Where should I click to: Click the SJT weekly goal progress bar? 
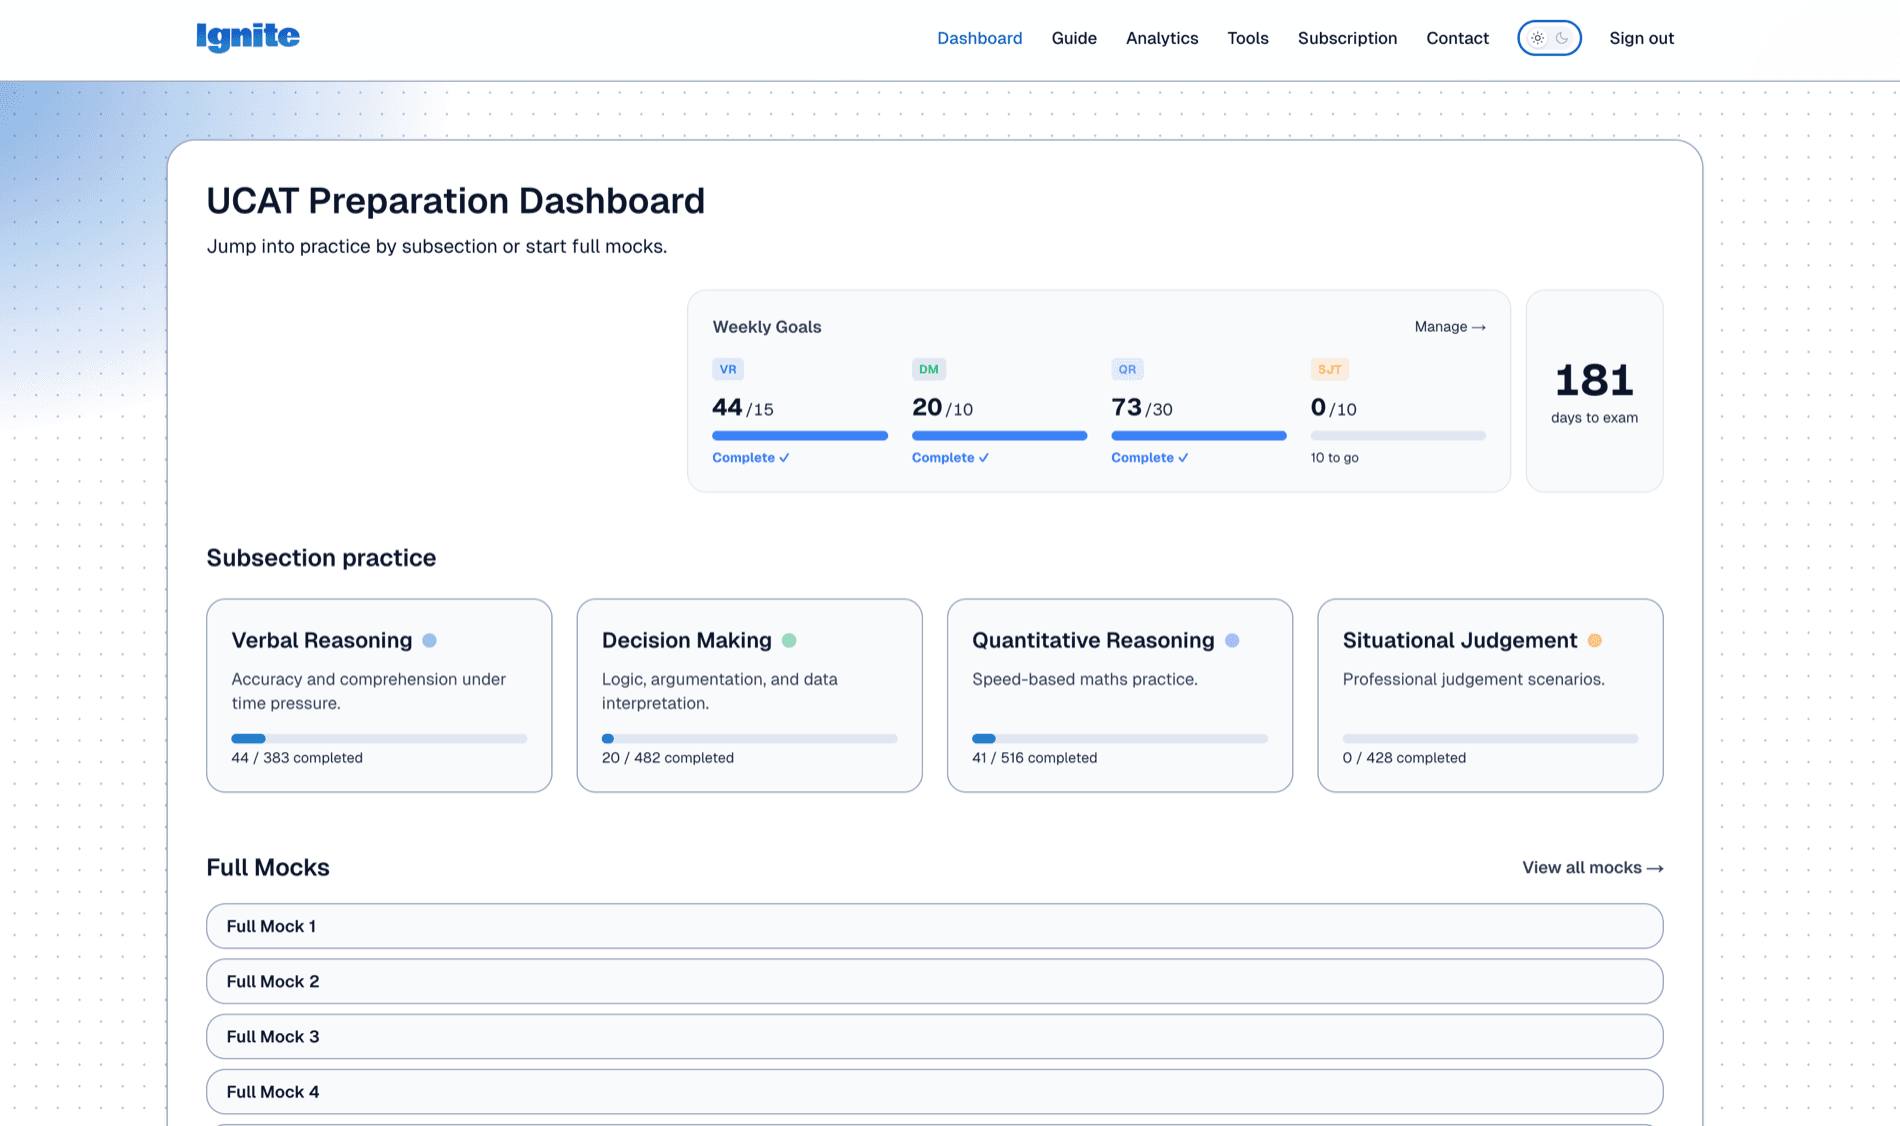coord(1398,436)
